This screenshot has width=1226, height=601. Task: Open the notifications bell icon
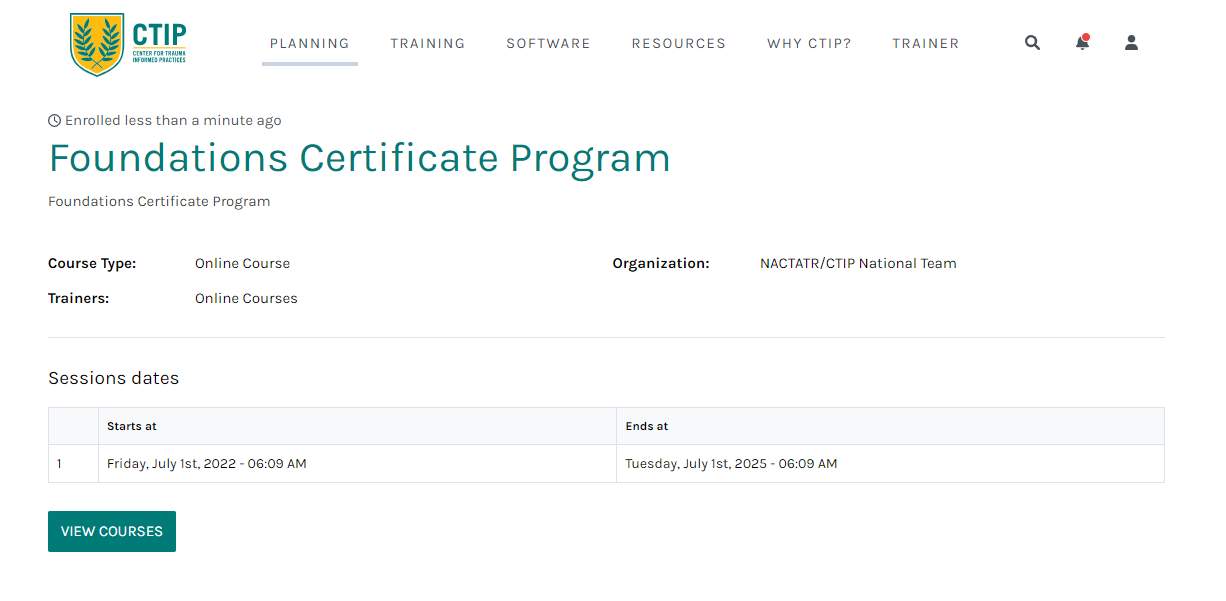point(1082,42)
